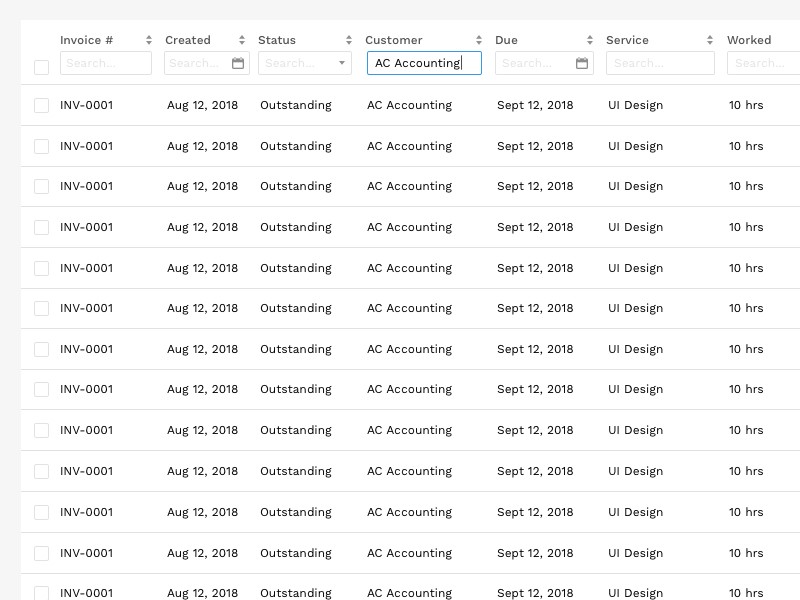Open the Created filter calendar picker
Screen dimensions: 800x600
click(238, 63)
